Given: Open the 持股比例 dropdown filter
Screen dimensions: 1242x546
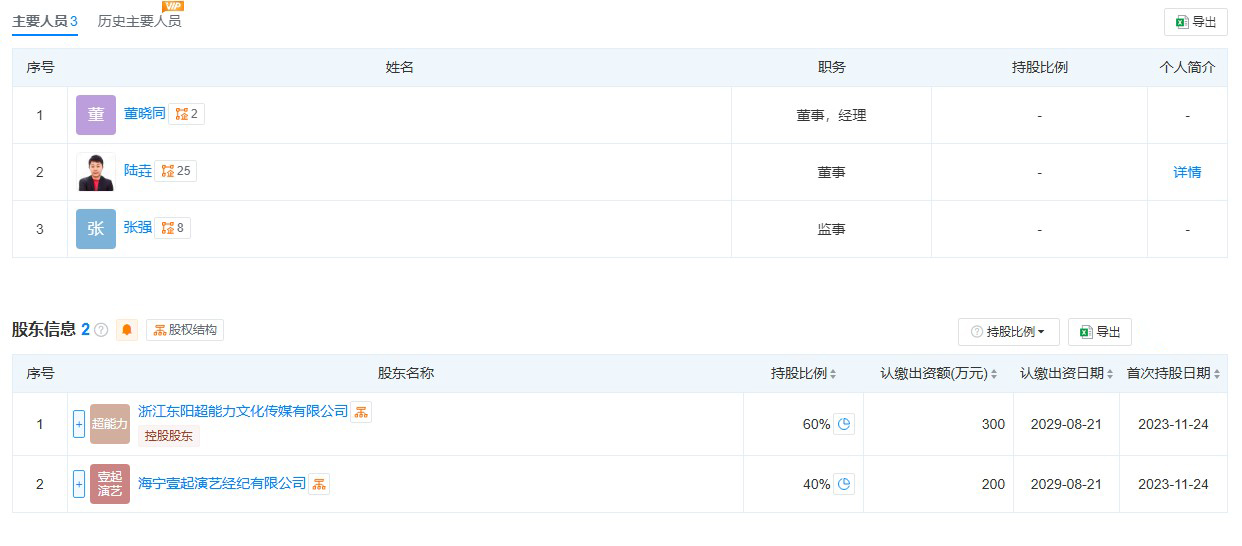Looking at the screenshot, I should point(1008,332).
